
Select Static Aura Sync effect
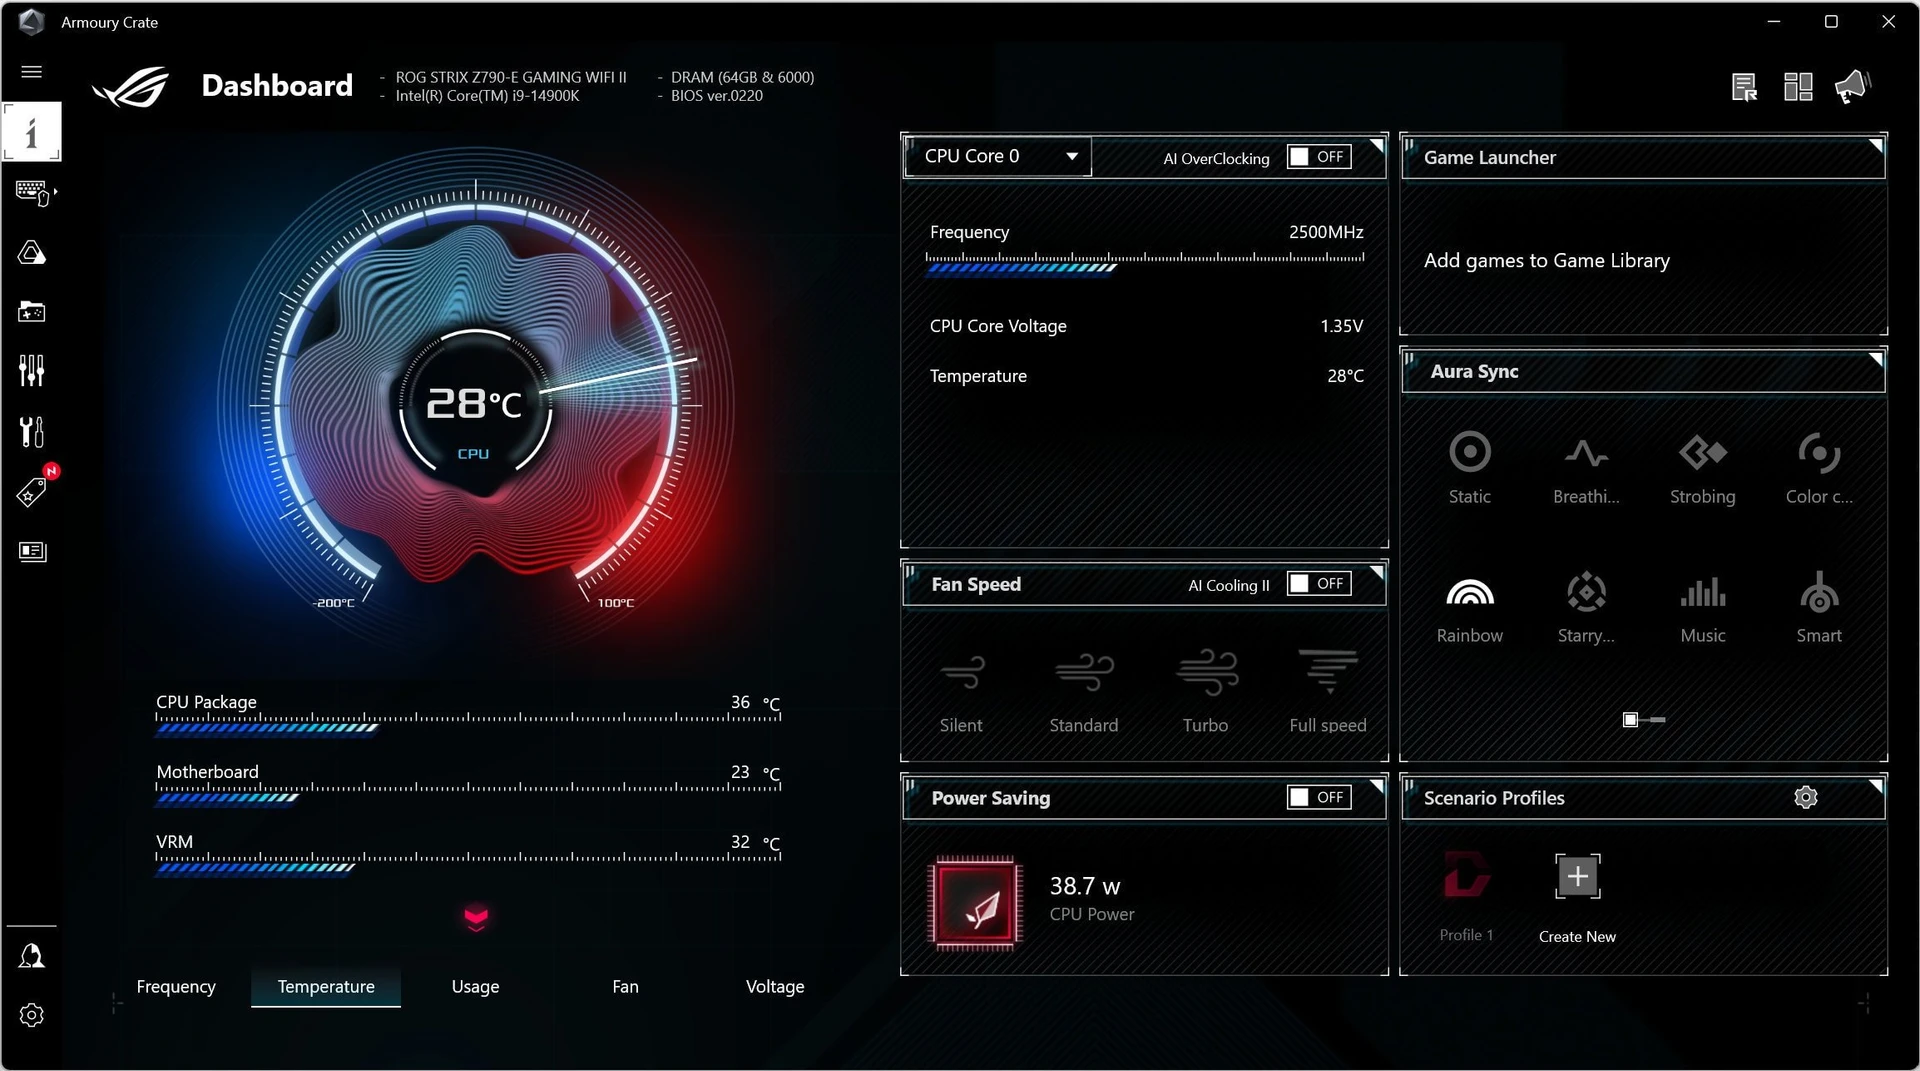point(1469,467)
